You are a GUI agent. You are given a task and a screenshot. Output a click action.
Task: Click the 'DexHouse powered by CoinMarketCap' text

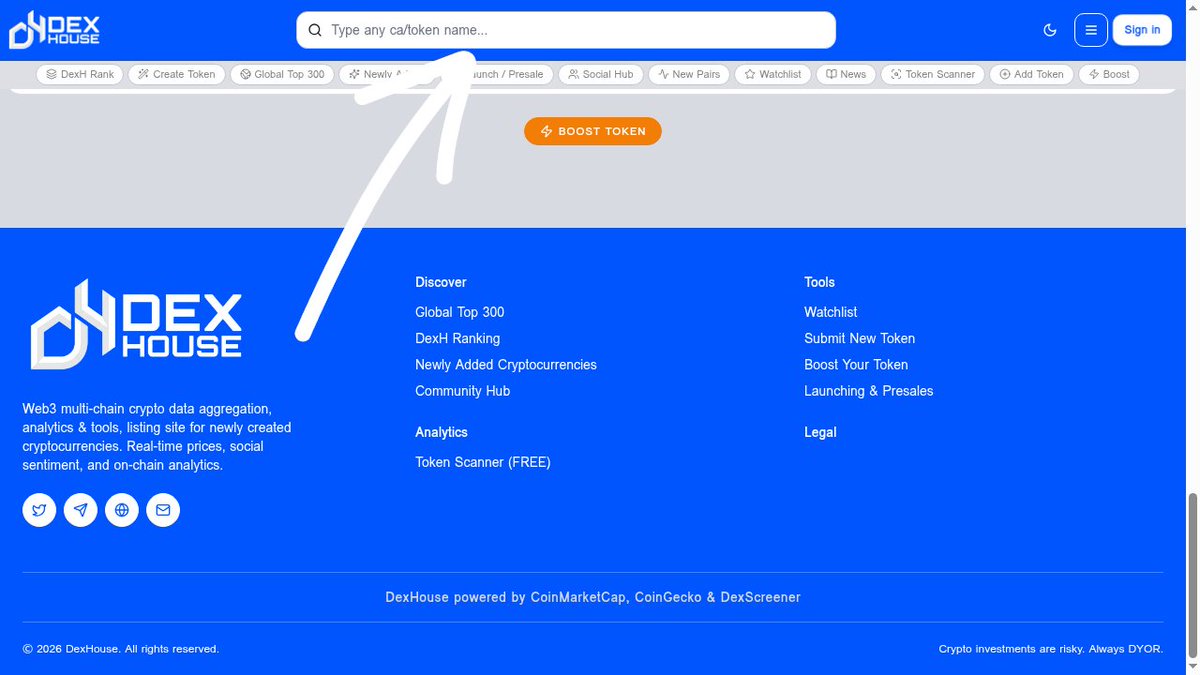593,597
